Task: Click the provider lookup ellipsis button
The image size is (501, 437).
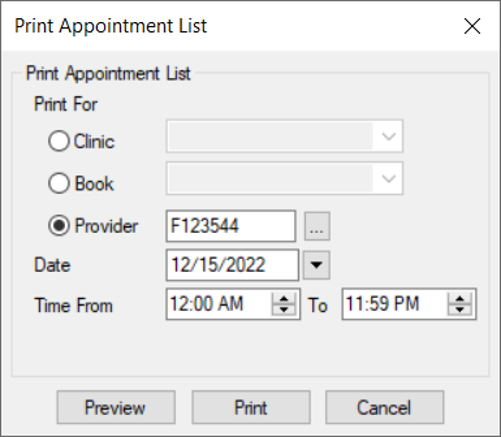Action: coord(317,226)
